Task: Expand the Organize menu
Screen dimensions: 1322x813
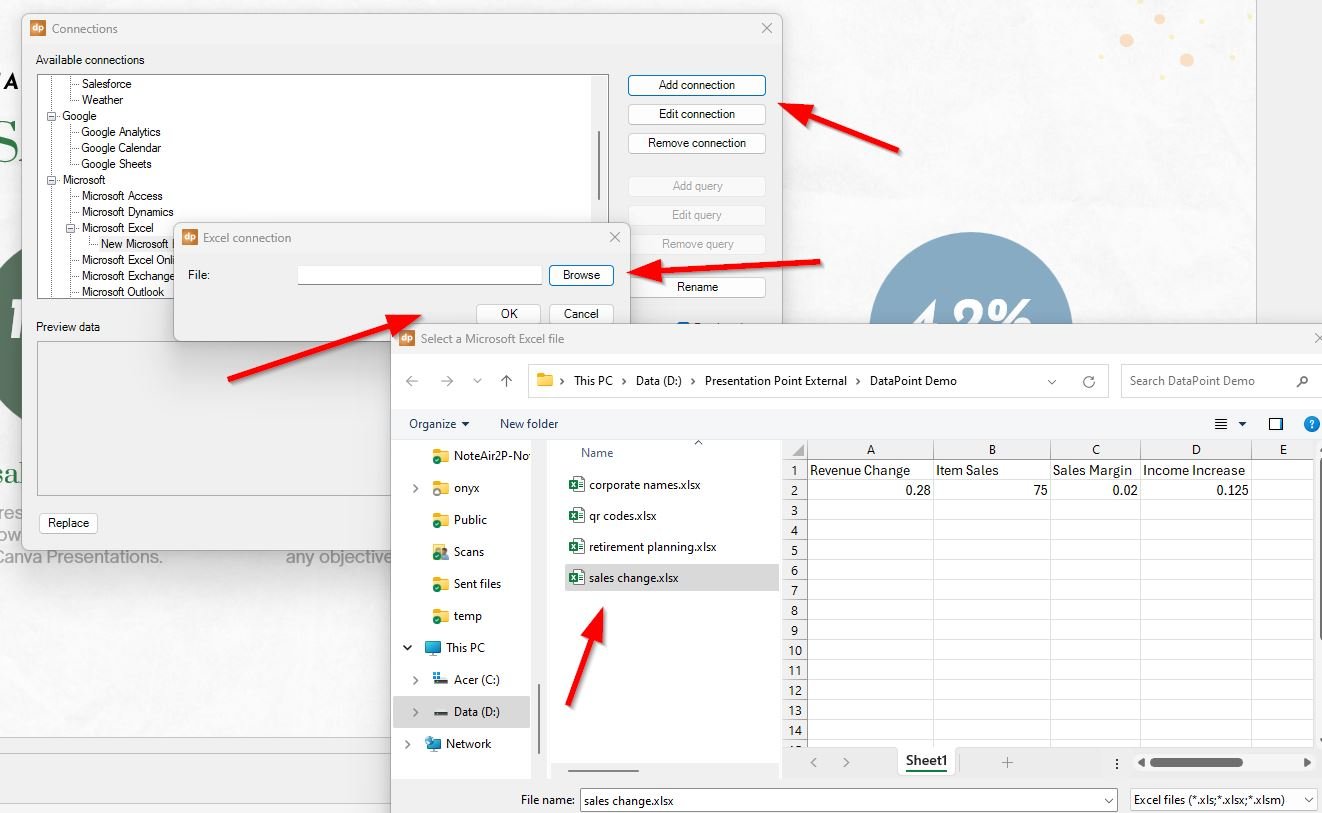Action: point(438,424)
